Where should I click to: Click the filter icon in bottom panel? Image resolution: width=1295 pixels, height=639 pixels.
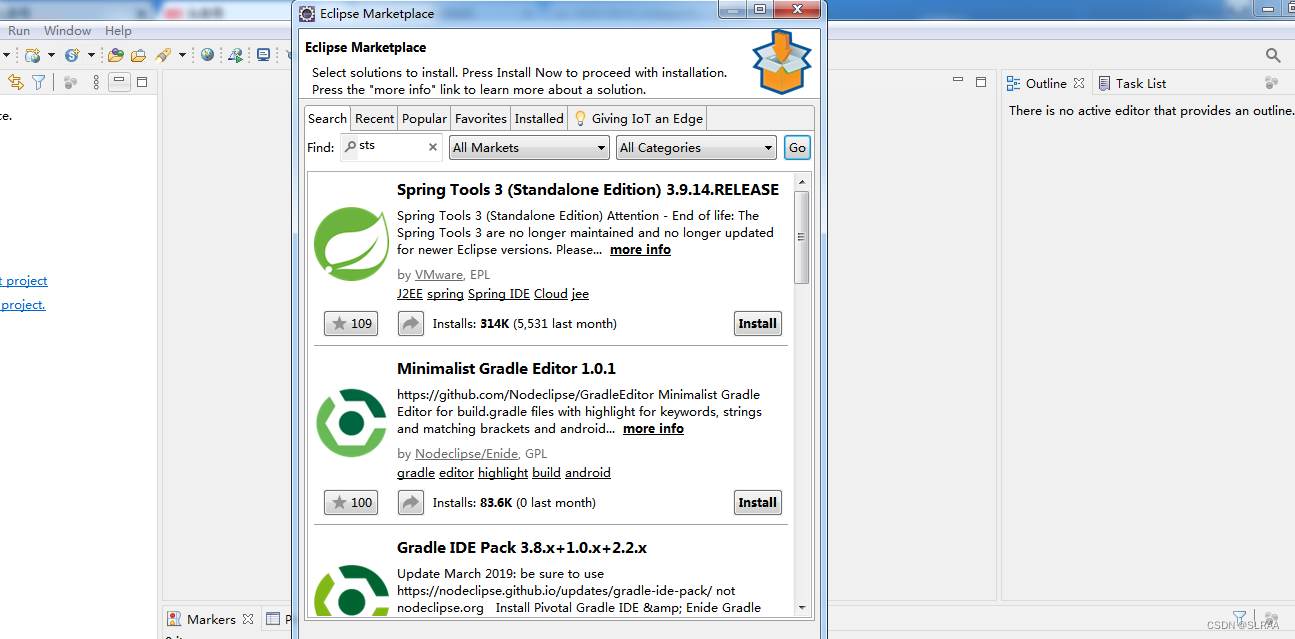pos(1239,618)
